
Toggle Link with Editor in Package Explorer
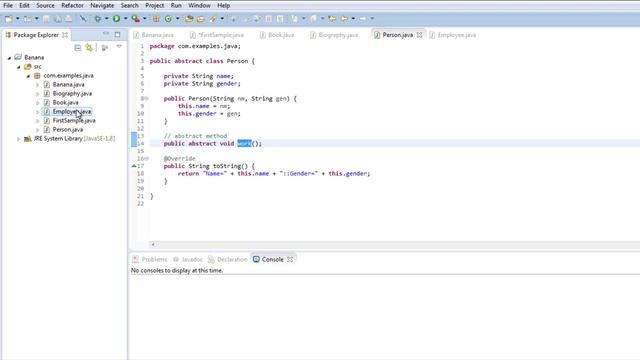click(89, 48)
